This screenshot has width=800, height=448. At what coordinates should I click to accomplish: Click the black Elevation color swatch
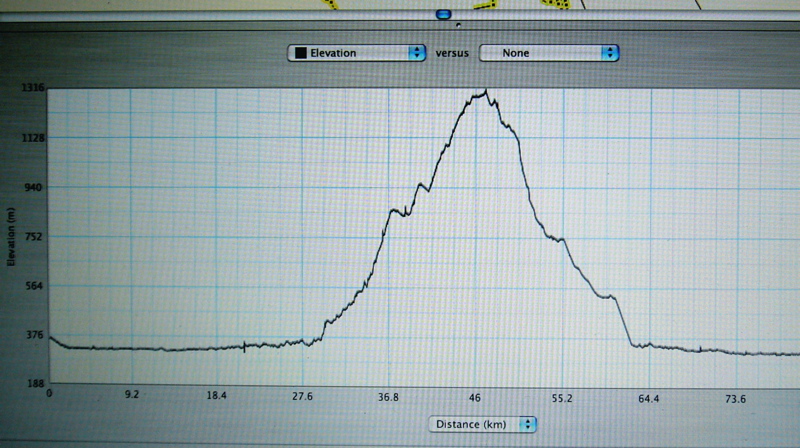tap(299, 53)
